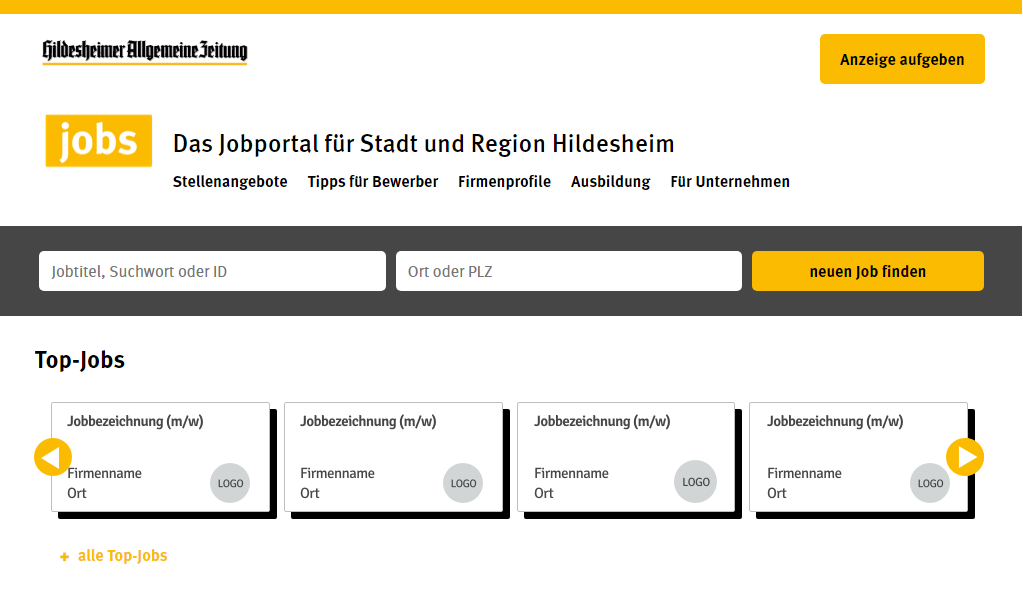Click the yellow jobs logo

[99, 141]
